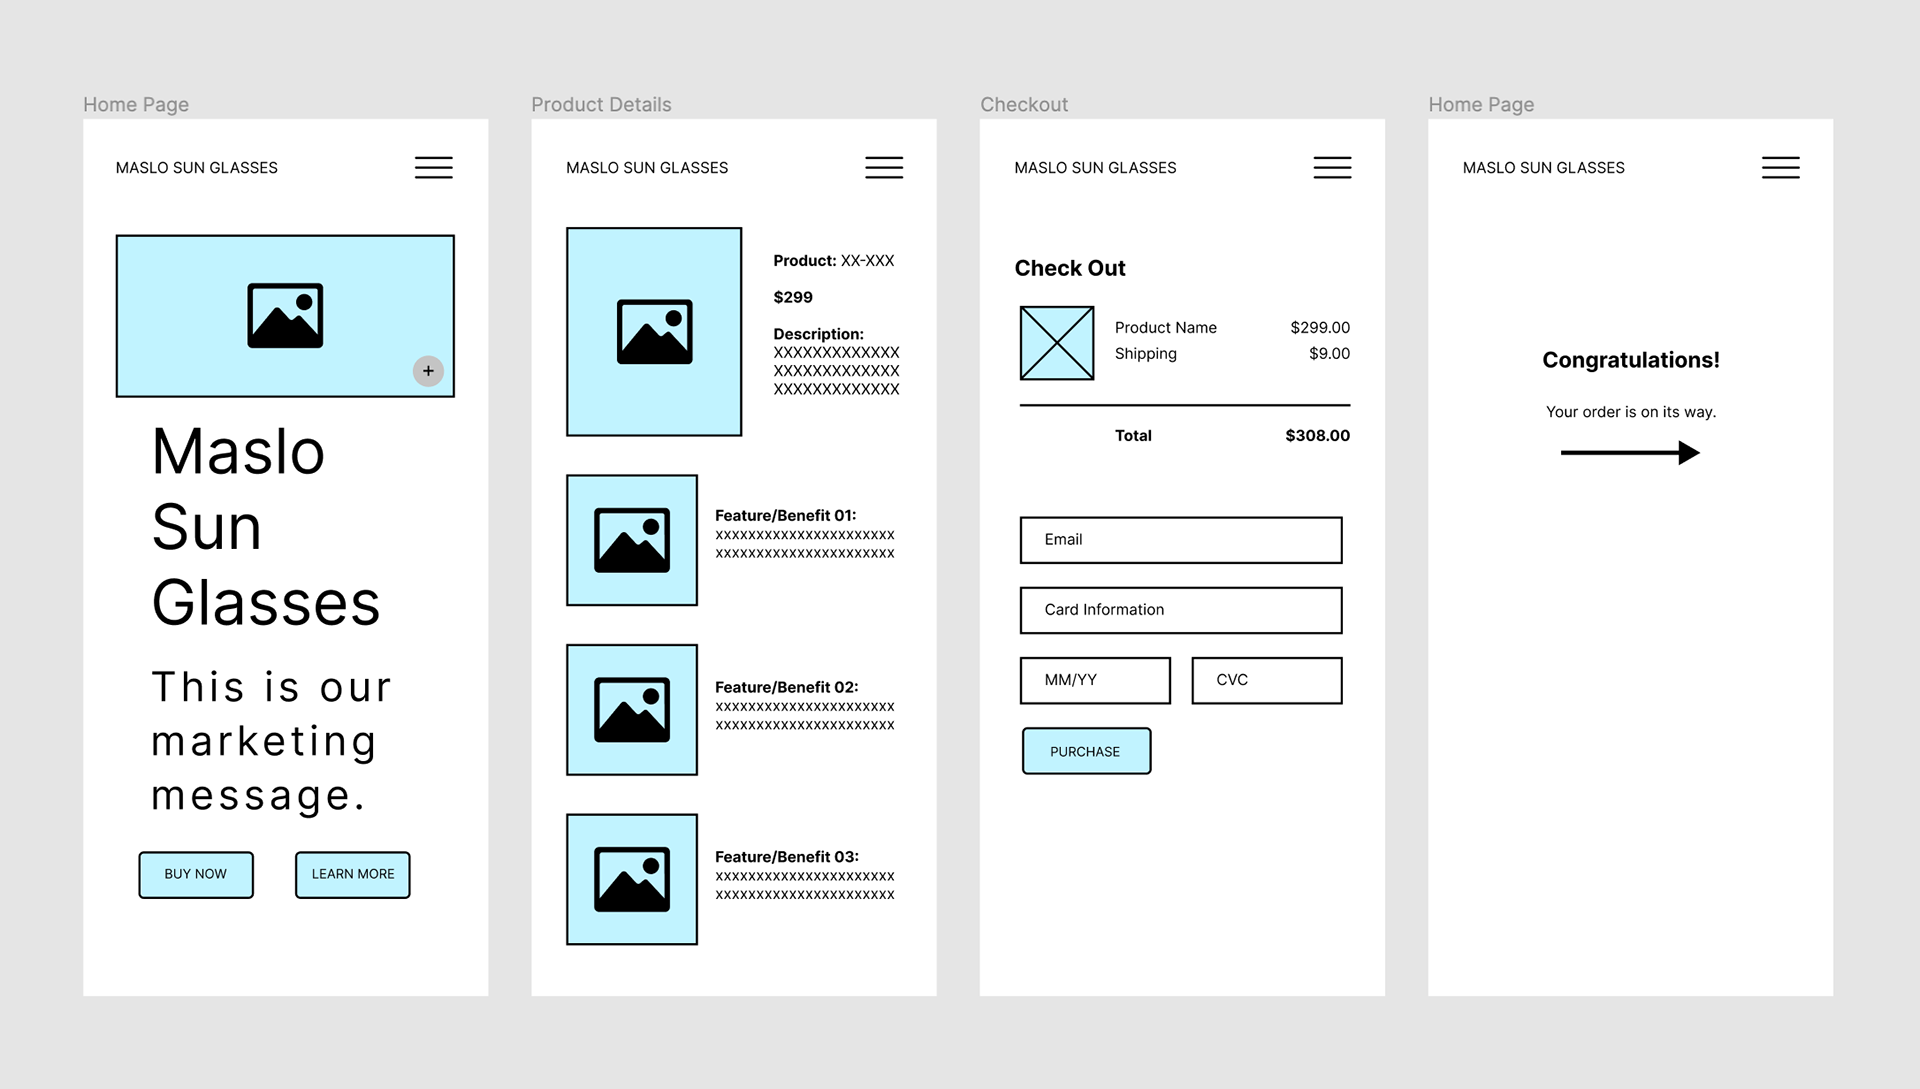Select main product image in Product Details

(x=654, y=332)
